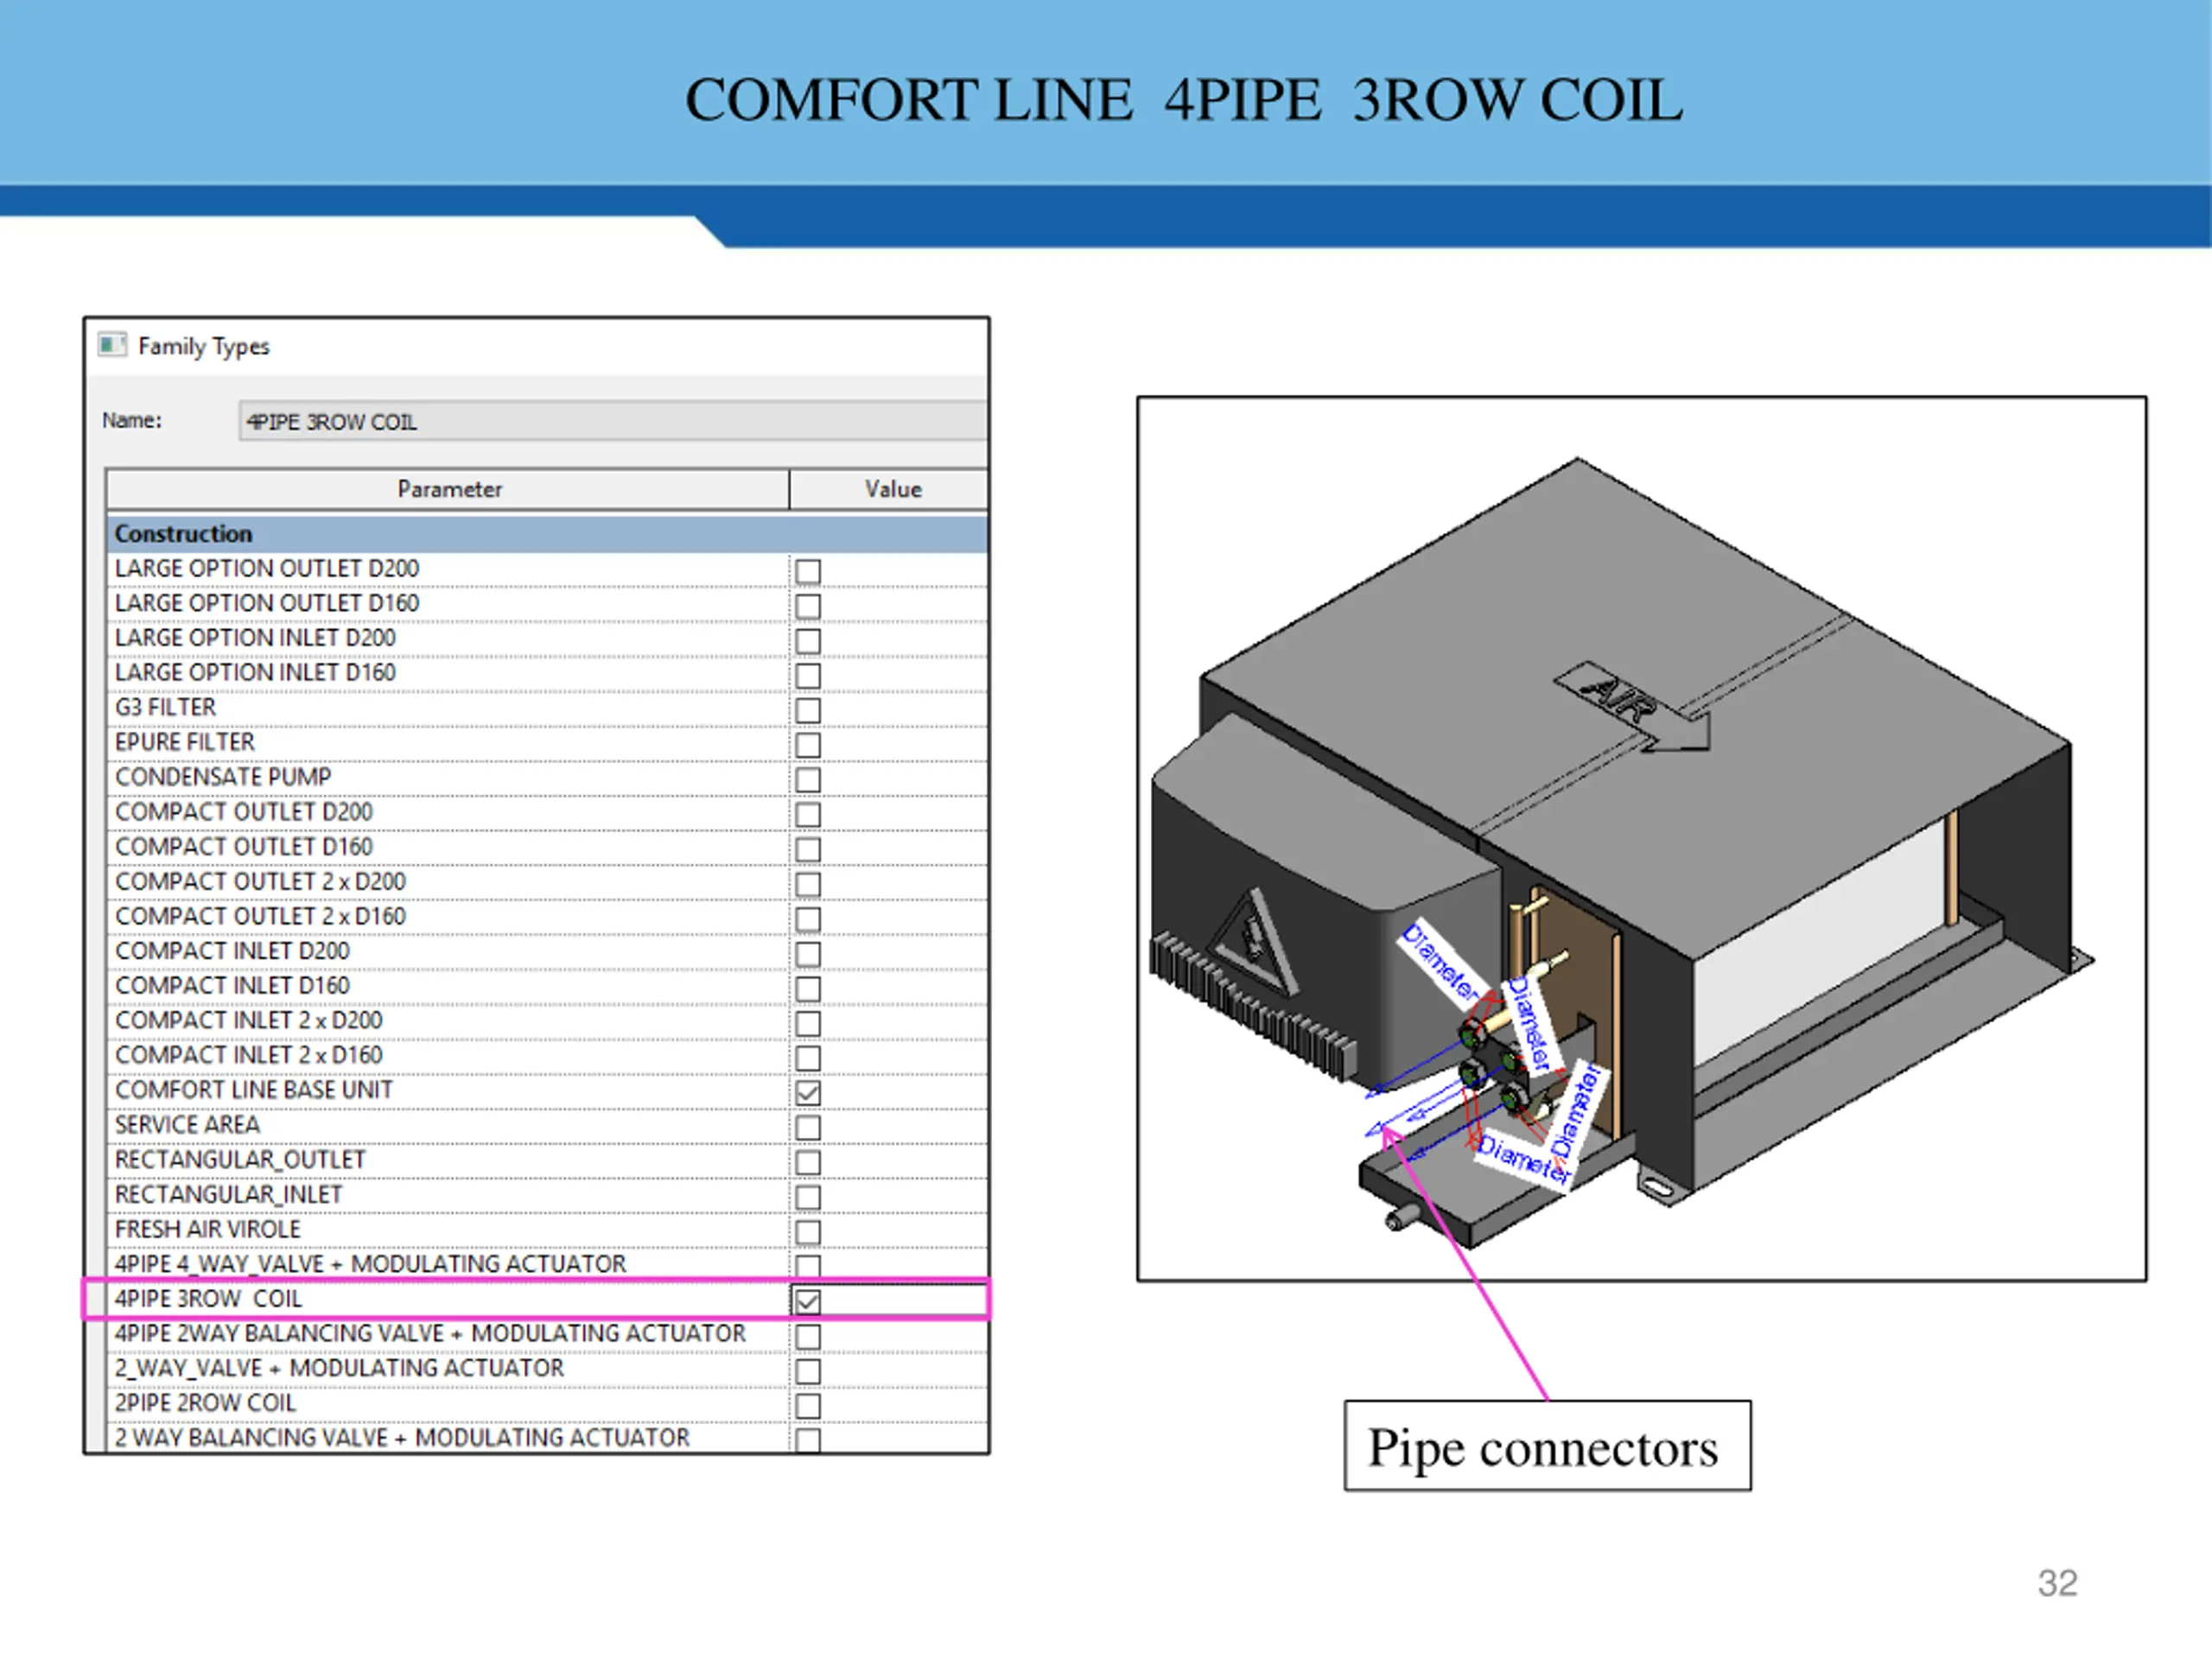Enable LARGE OPTION OUTLET D160 checkbox
The image size is (2212, 1659).
(x=807, y=607)
